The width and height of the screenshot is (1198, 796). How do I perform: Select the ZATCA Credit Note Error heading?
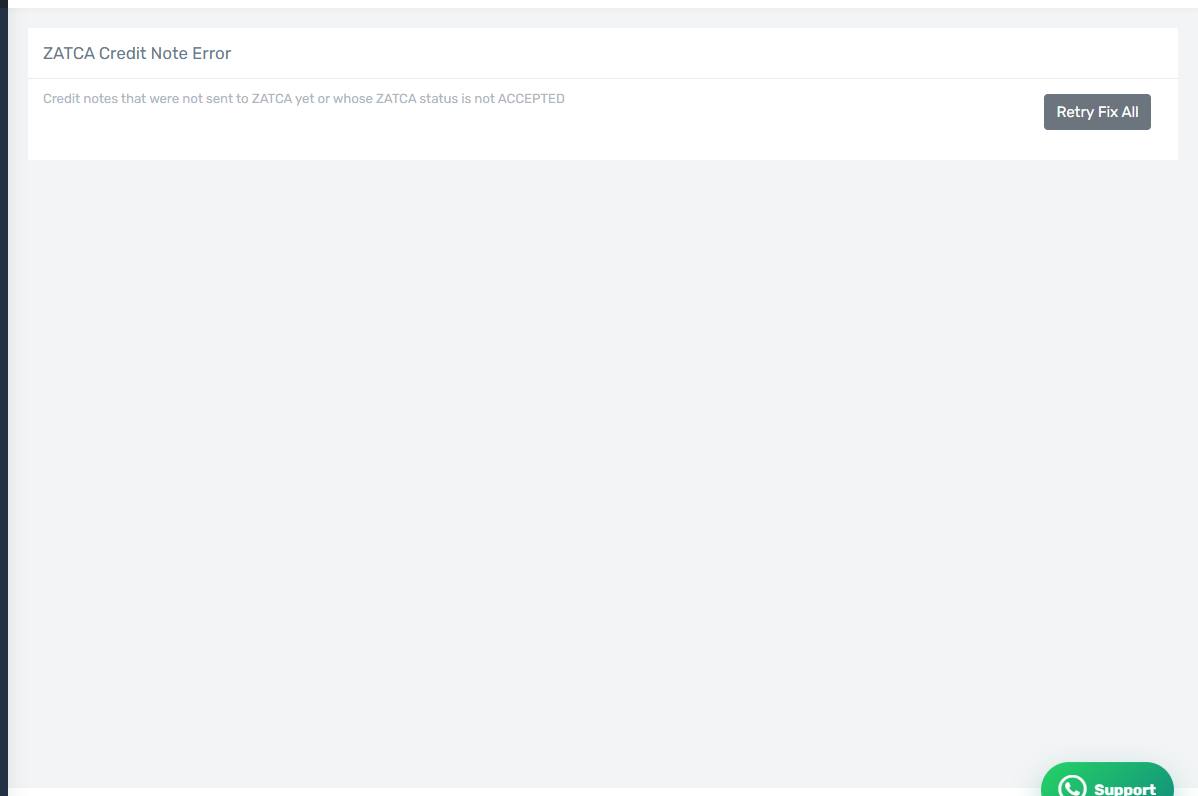point(137,53)
